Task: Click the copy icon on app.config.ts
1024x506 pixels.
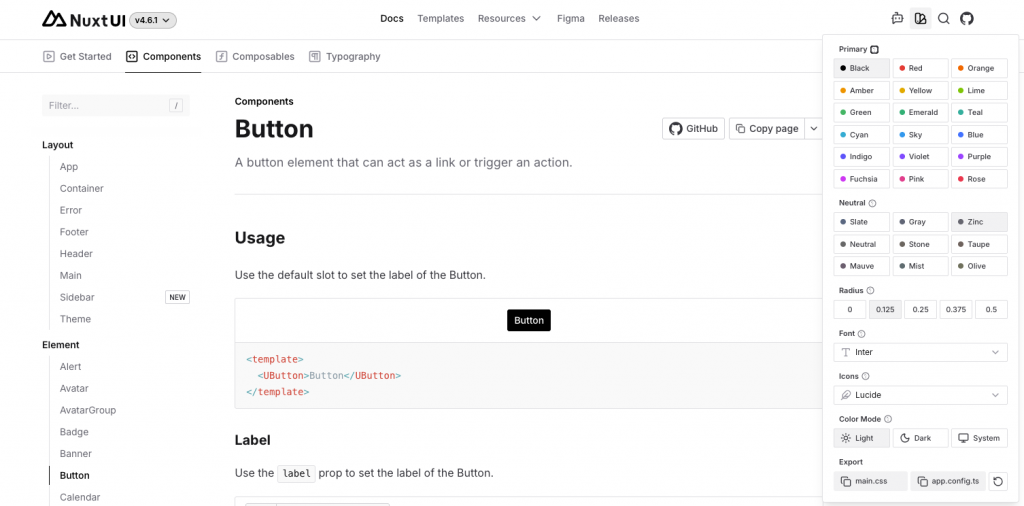Action: (x=923, y=481)
